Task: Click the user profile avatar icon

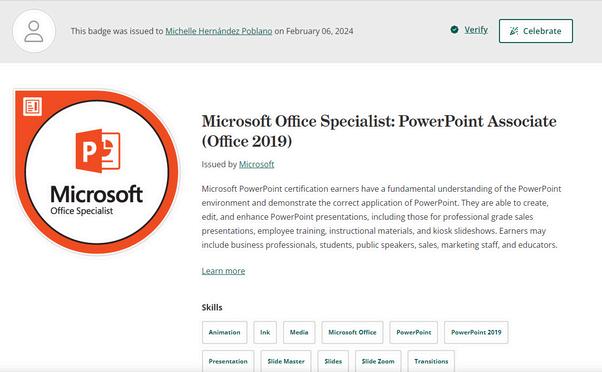Action: coord(34,31)
